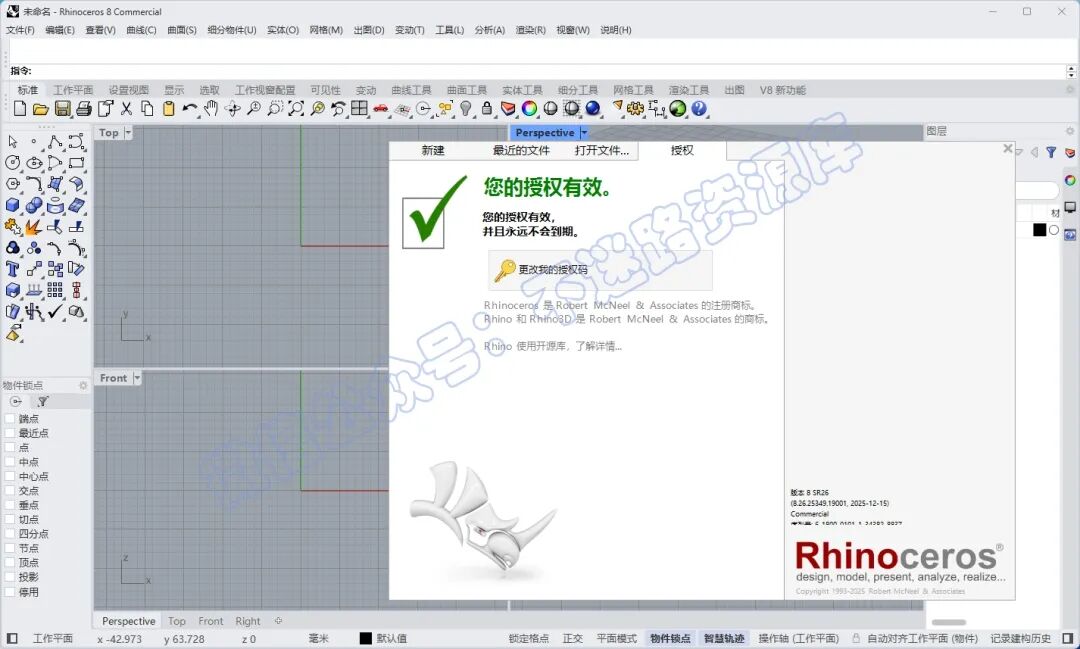This screenshot has width=1080, height=649.
Task: Open a file using the folder icon
Action: [x=41, y=109]
